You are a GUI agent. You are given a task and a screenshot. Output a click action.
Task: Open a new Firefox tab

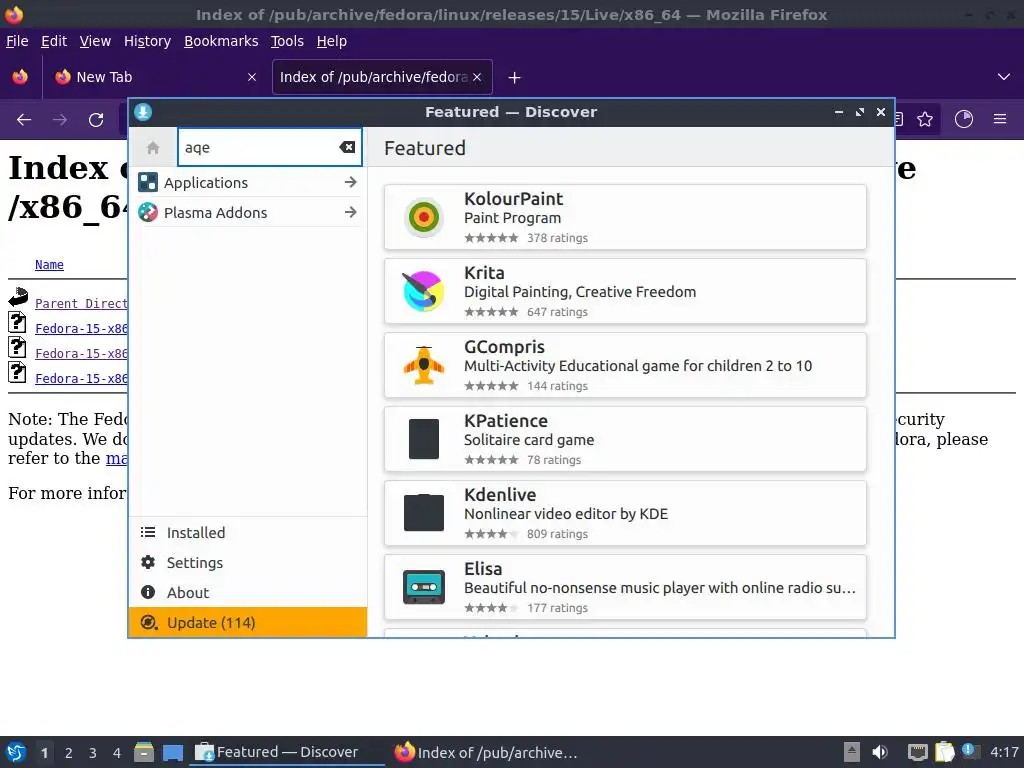point(515,78)
